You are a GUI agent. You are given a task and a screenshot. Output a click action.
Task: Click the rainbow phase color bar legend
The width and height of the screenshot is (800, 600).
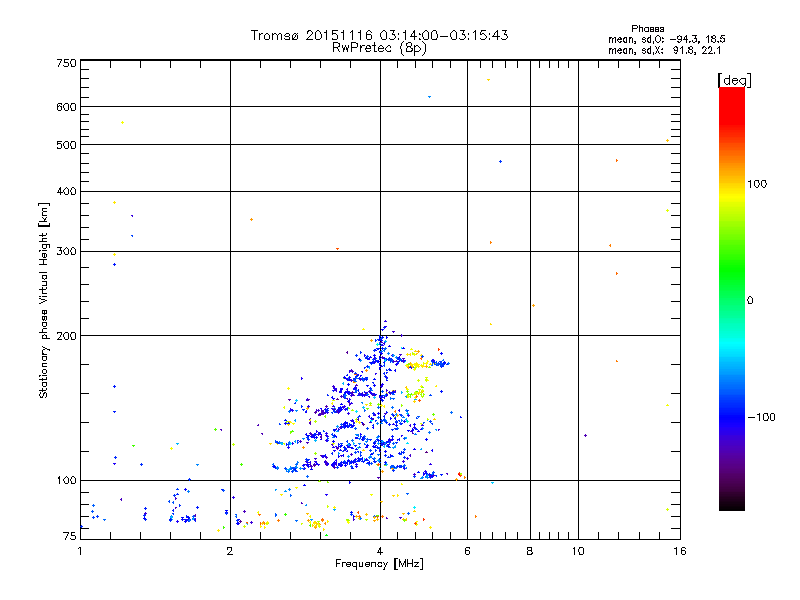click(x=732, y=298)
